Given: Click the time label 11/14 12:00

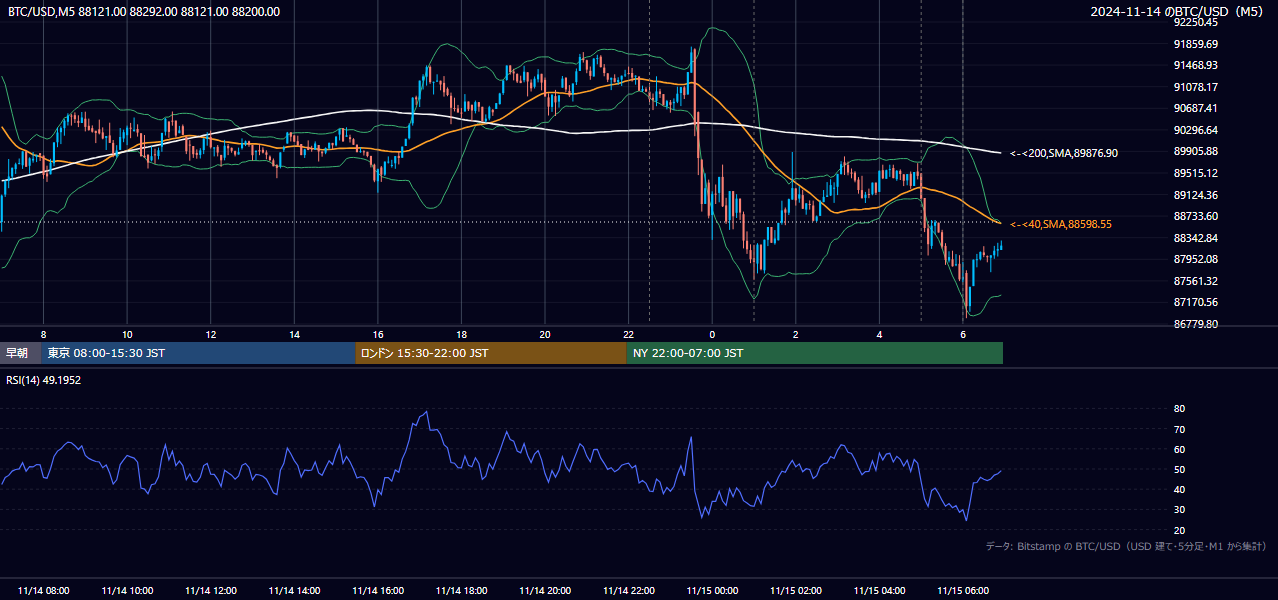Looking at the screenshot, I should (x=211, y=590).
